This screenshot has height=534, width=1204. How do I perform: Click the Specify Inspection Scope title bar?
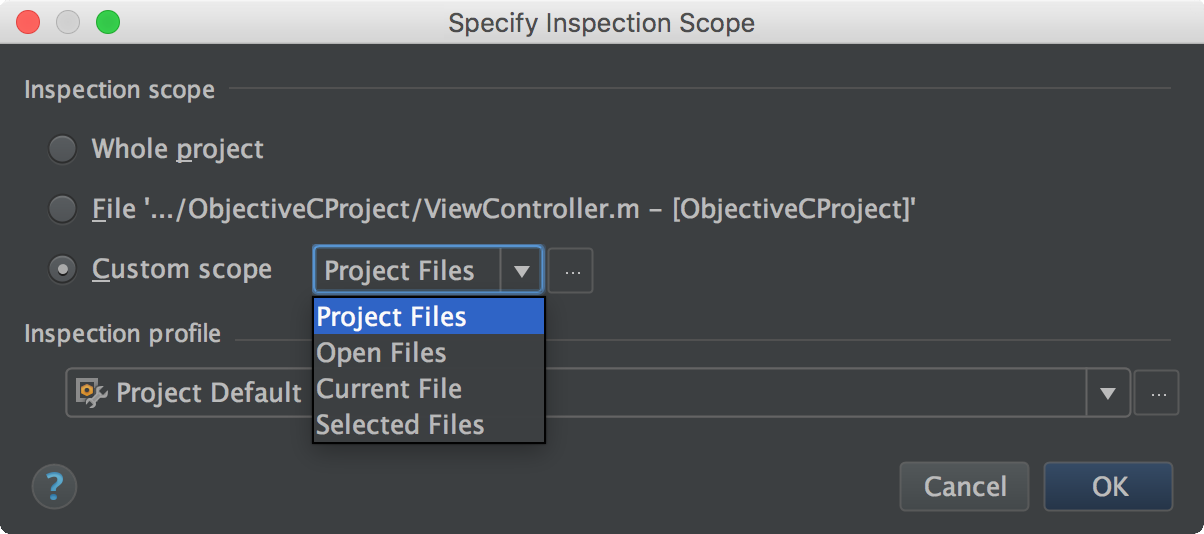click(x=601, y=22)
